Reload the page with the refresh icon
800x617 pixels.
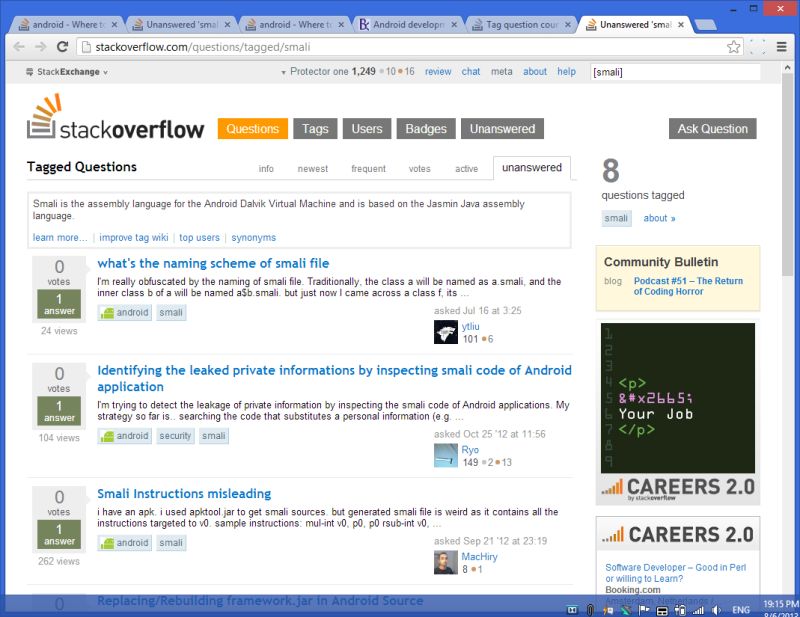(63, 45)
